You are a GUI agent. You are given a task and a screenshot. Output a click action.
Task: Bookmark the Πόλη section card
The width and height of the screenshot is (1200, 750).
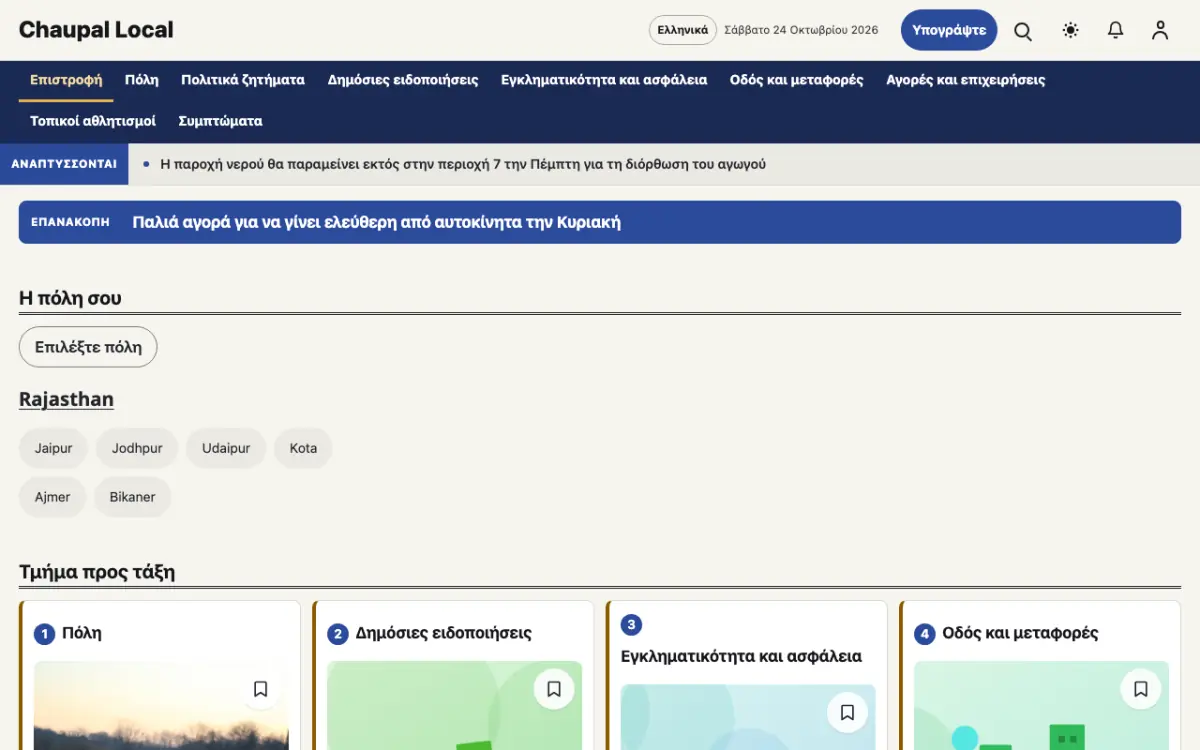[260, 689]
